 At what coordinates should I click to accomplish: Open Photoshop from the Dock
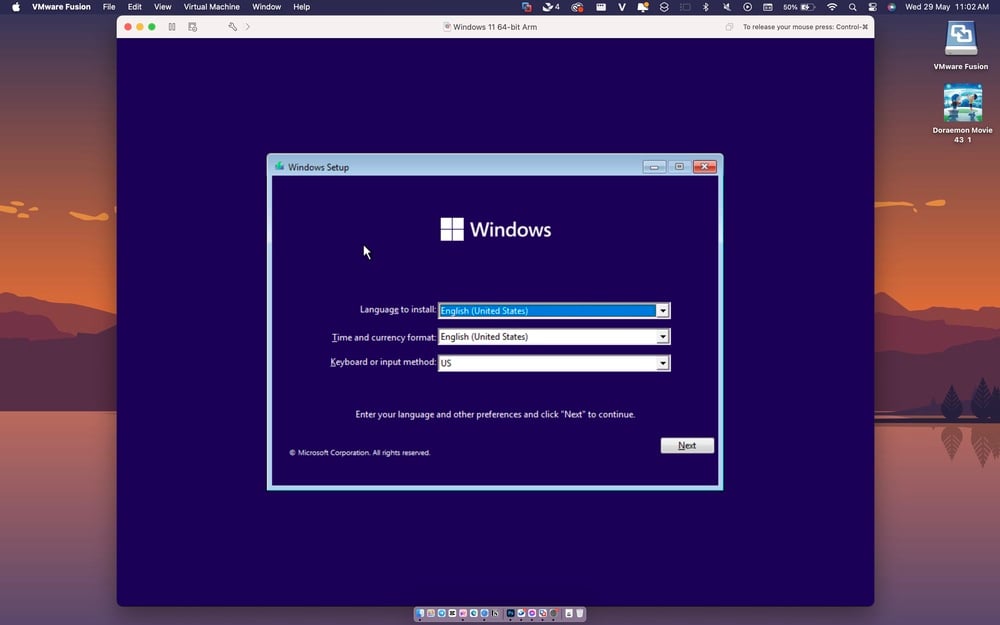click(510, 613)
